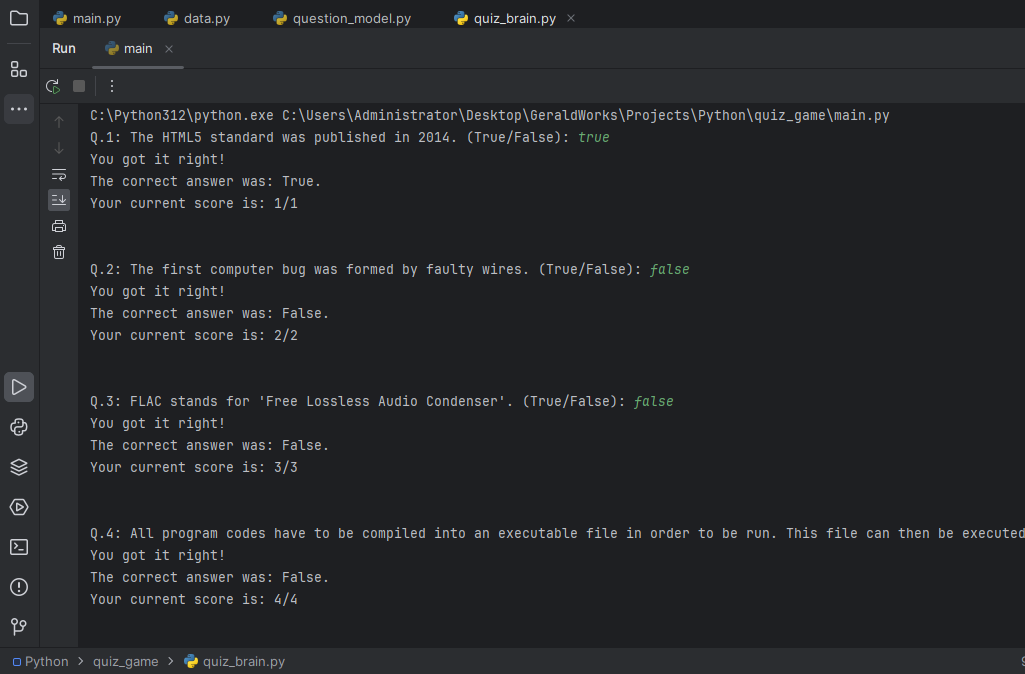Clear all console output with trash icon
This screenshot has height=674, width=1025.
59,252
